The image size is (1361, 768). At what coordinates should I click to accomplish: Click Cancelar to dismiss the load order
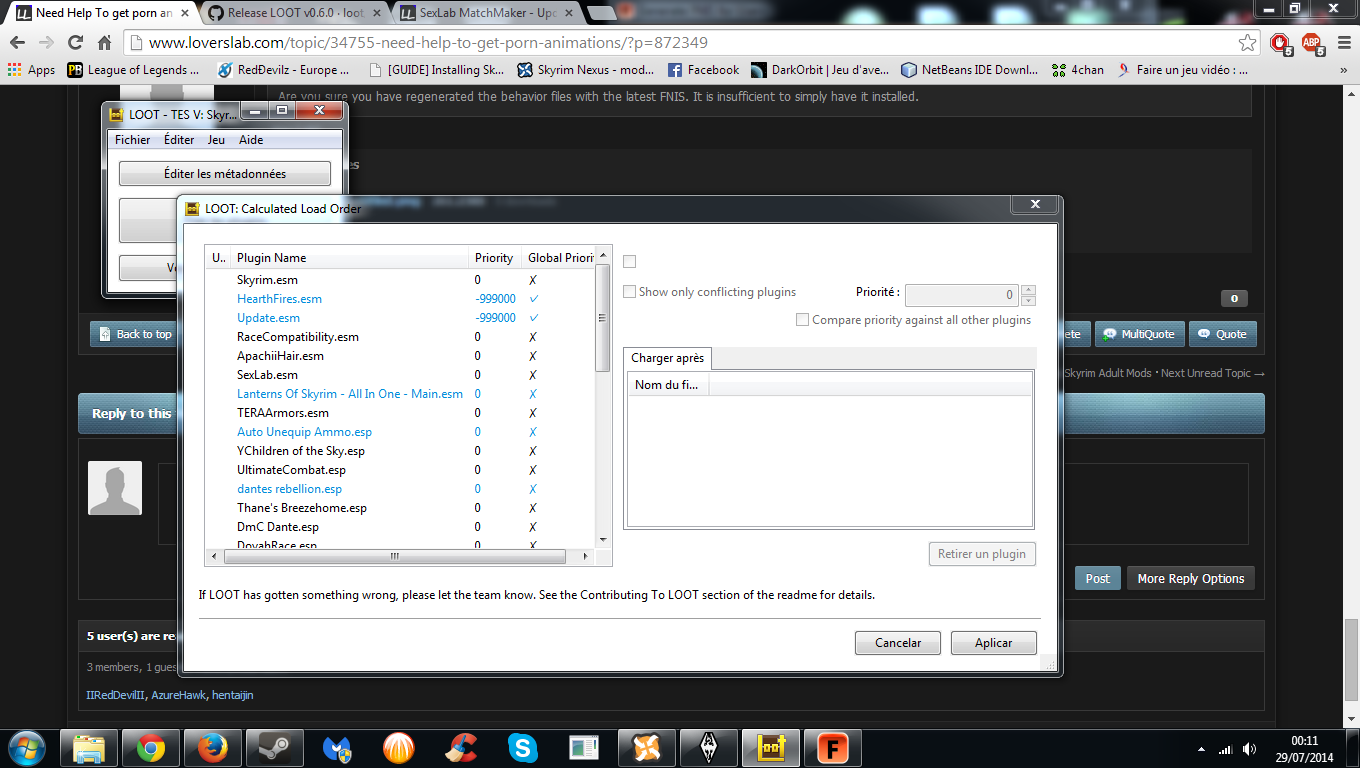click(898, 643)
